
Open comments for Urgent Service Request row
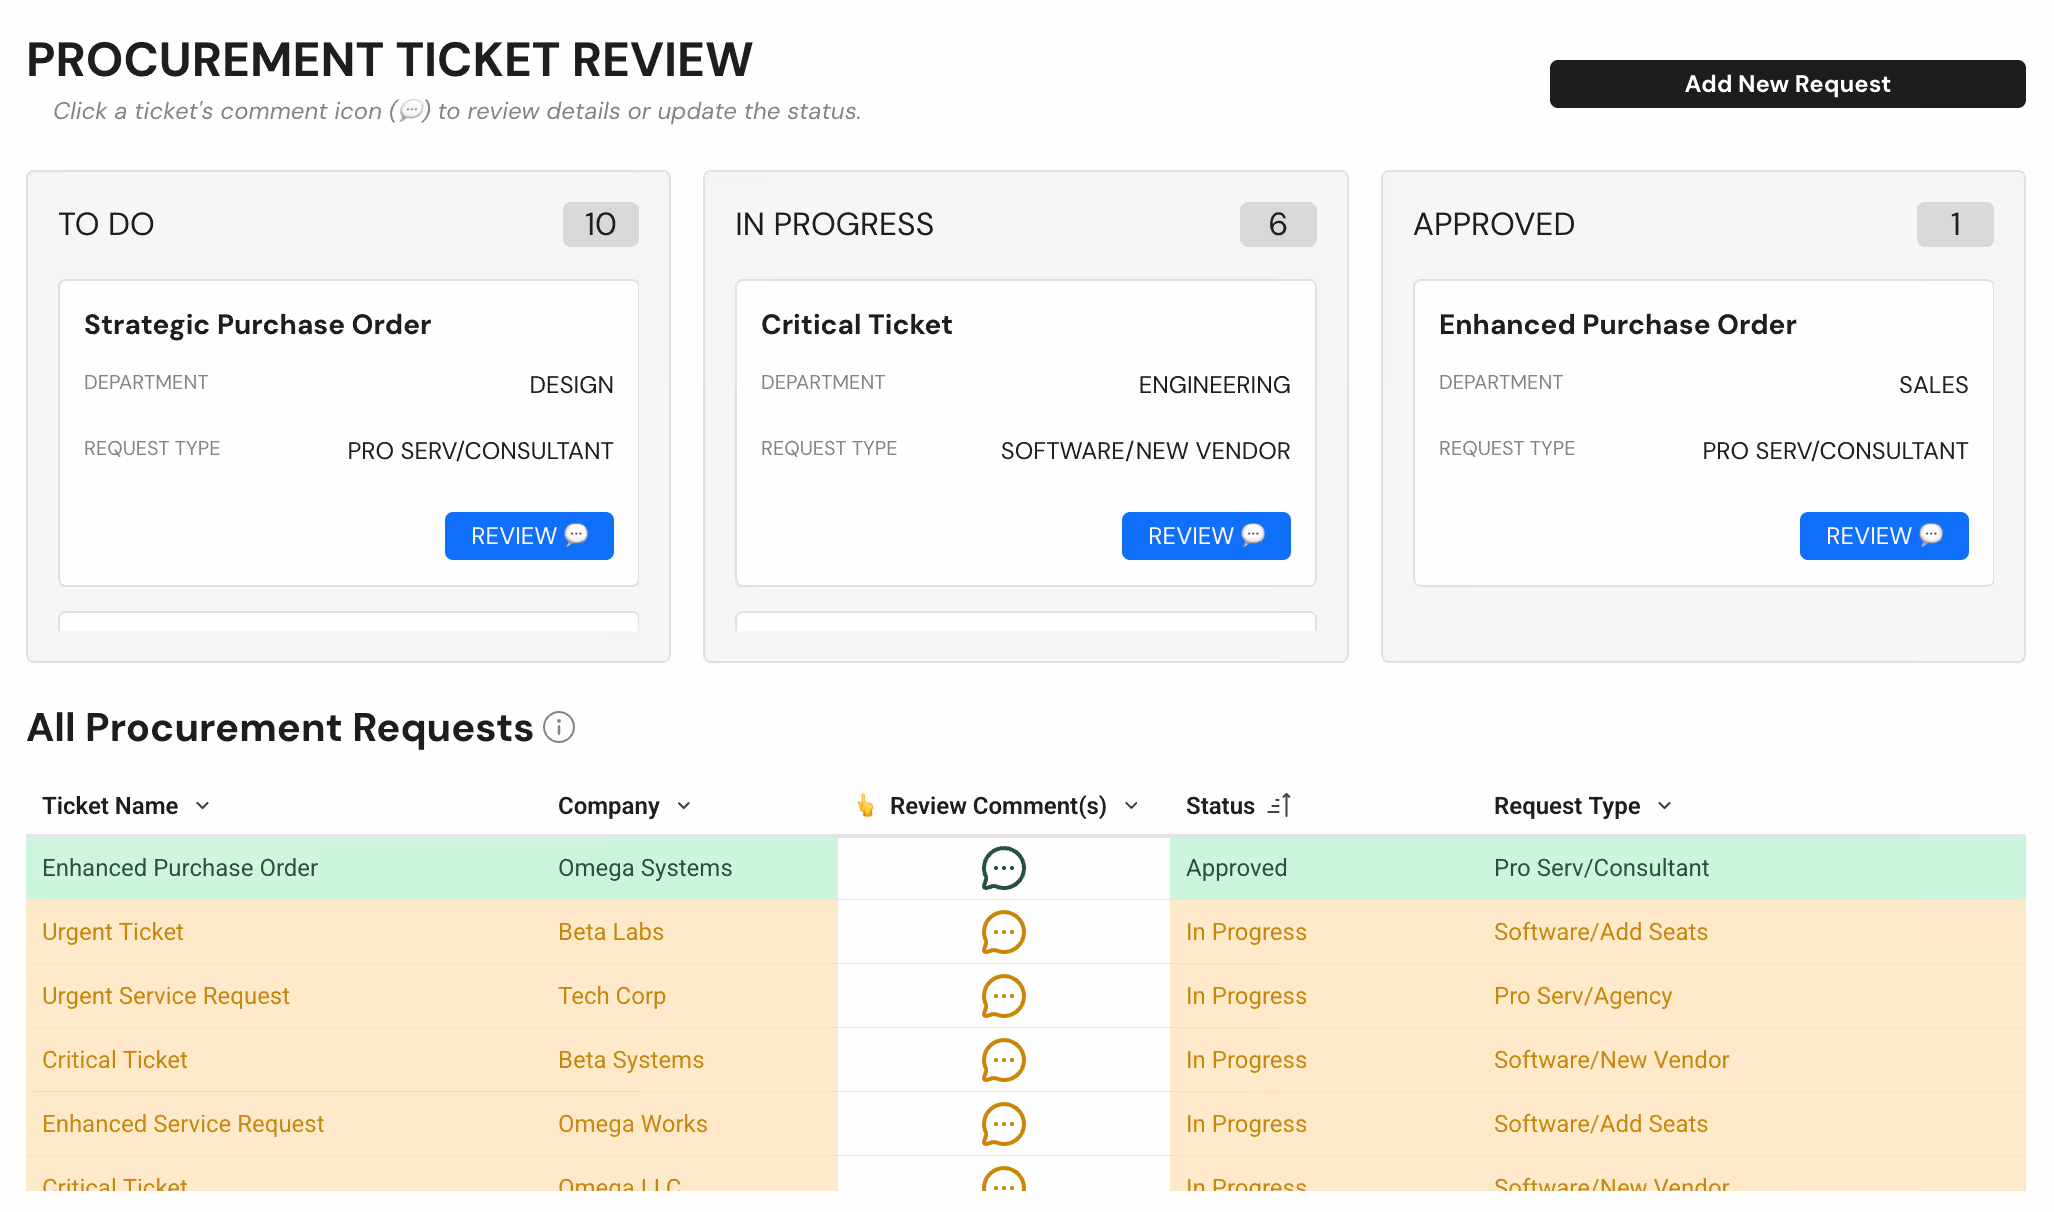coord(1003,996)
